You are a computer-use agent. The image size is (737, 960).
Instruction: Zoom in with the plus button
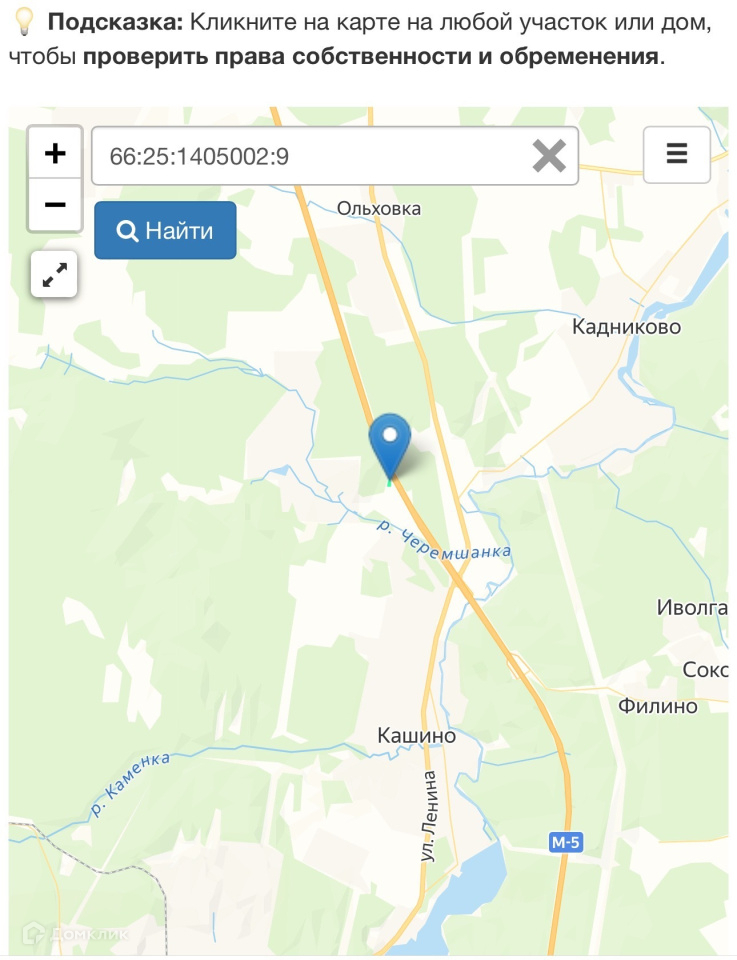pos(55,152)
